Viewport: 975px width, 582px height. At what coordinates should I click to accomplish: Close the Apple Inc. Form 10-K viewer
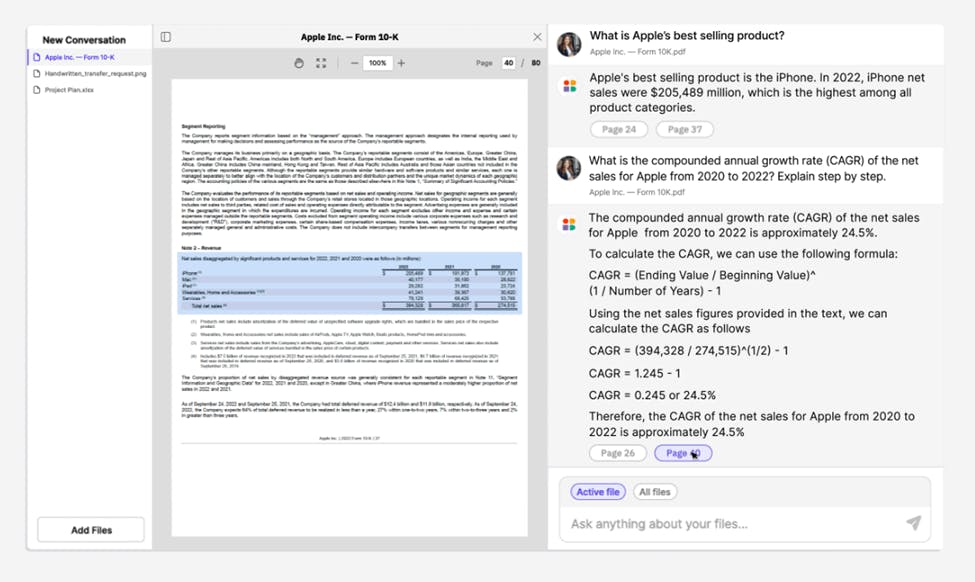coord(537,37)
